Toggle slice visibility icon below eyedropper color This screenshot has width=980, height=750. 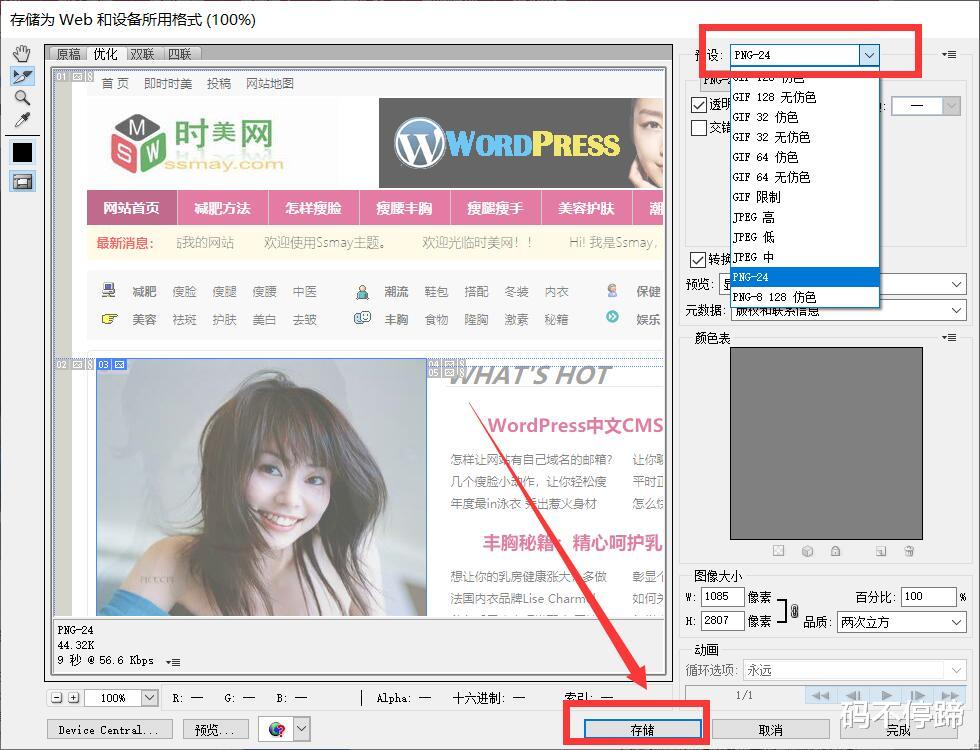[22, 181]
